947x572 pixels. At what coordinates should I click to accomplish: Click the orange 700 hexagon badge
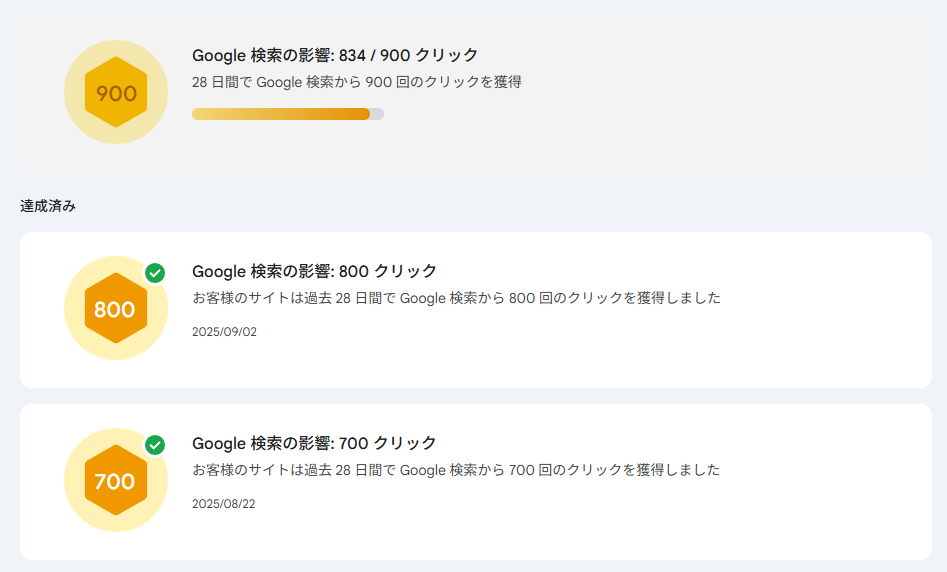[x=116, y=481]
